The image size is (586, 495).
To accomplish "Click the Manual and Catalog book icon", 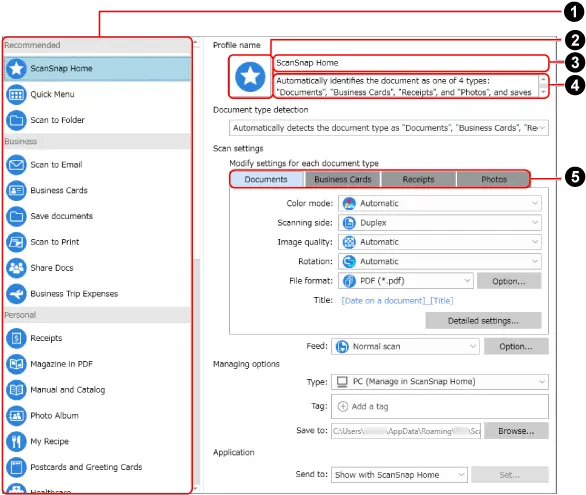I will tap(16, 390).
